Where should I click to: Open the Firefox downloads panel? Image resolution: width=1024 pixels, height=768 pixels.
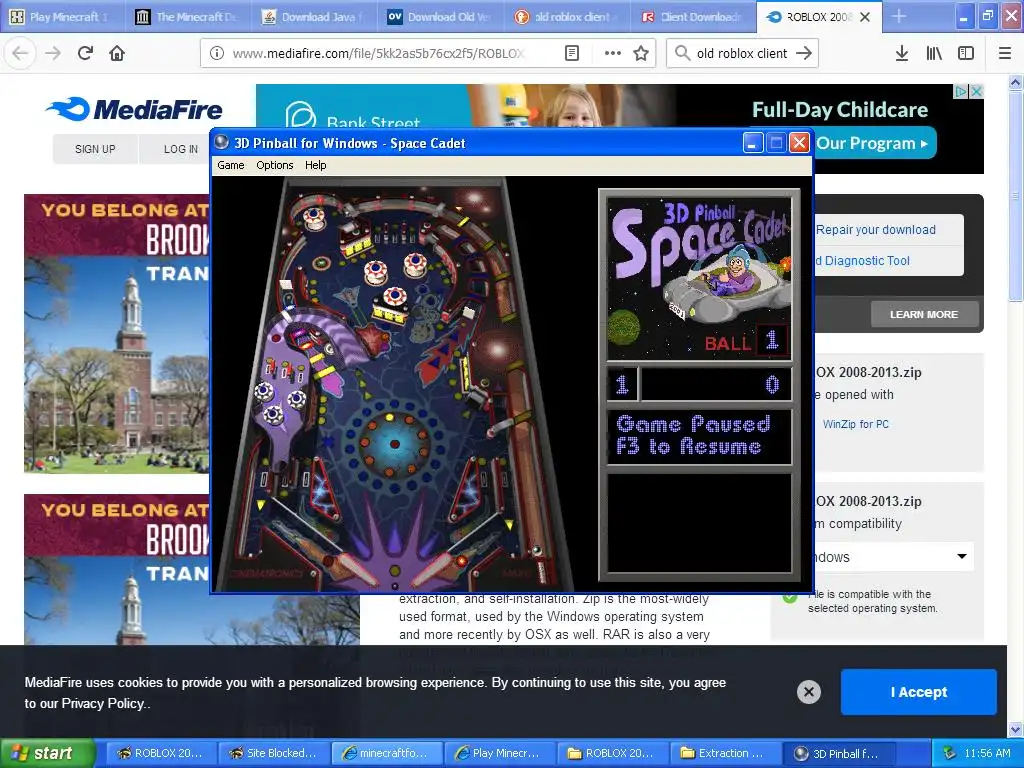click(x=902, y=54)
